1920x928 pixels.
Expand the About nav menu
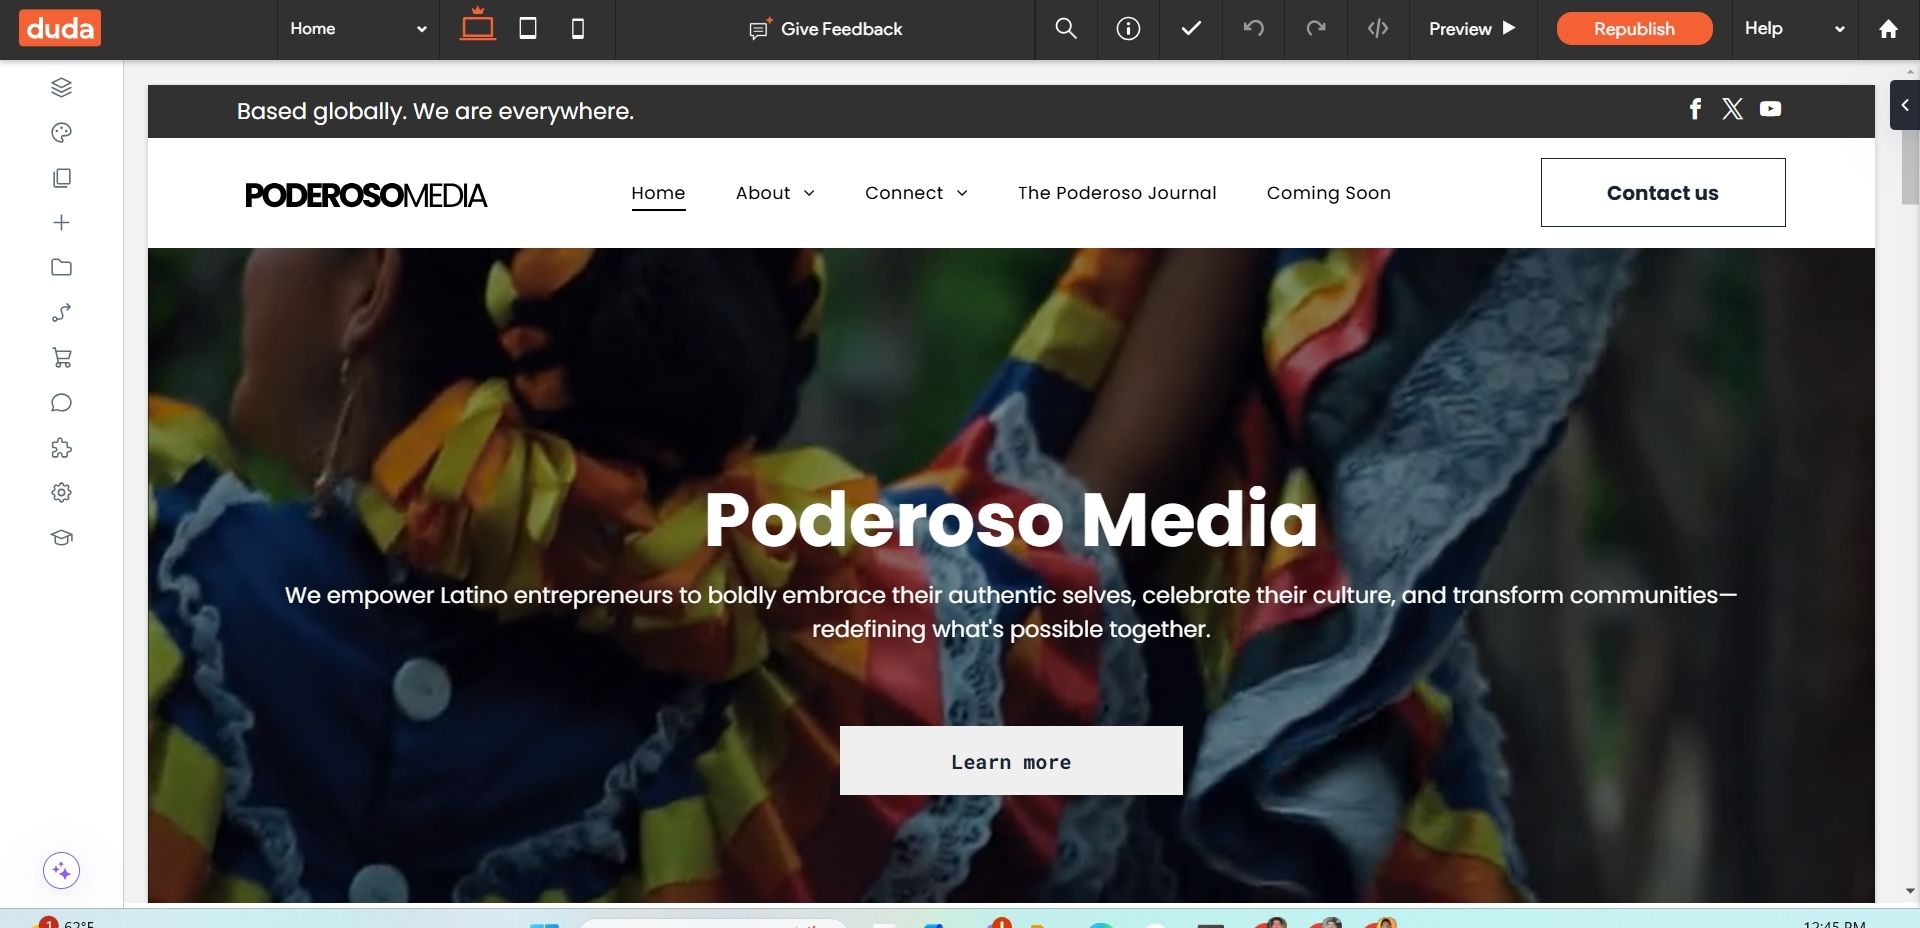[x=775, y=193]
